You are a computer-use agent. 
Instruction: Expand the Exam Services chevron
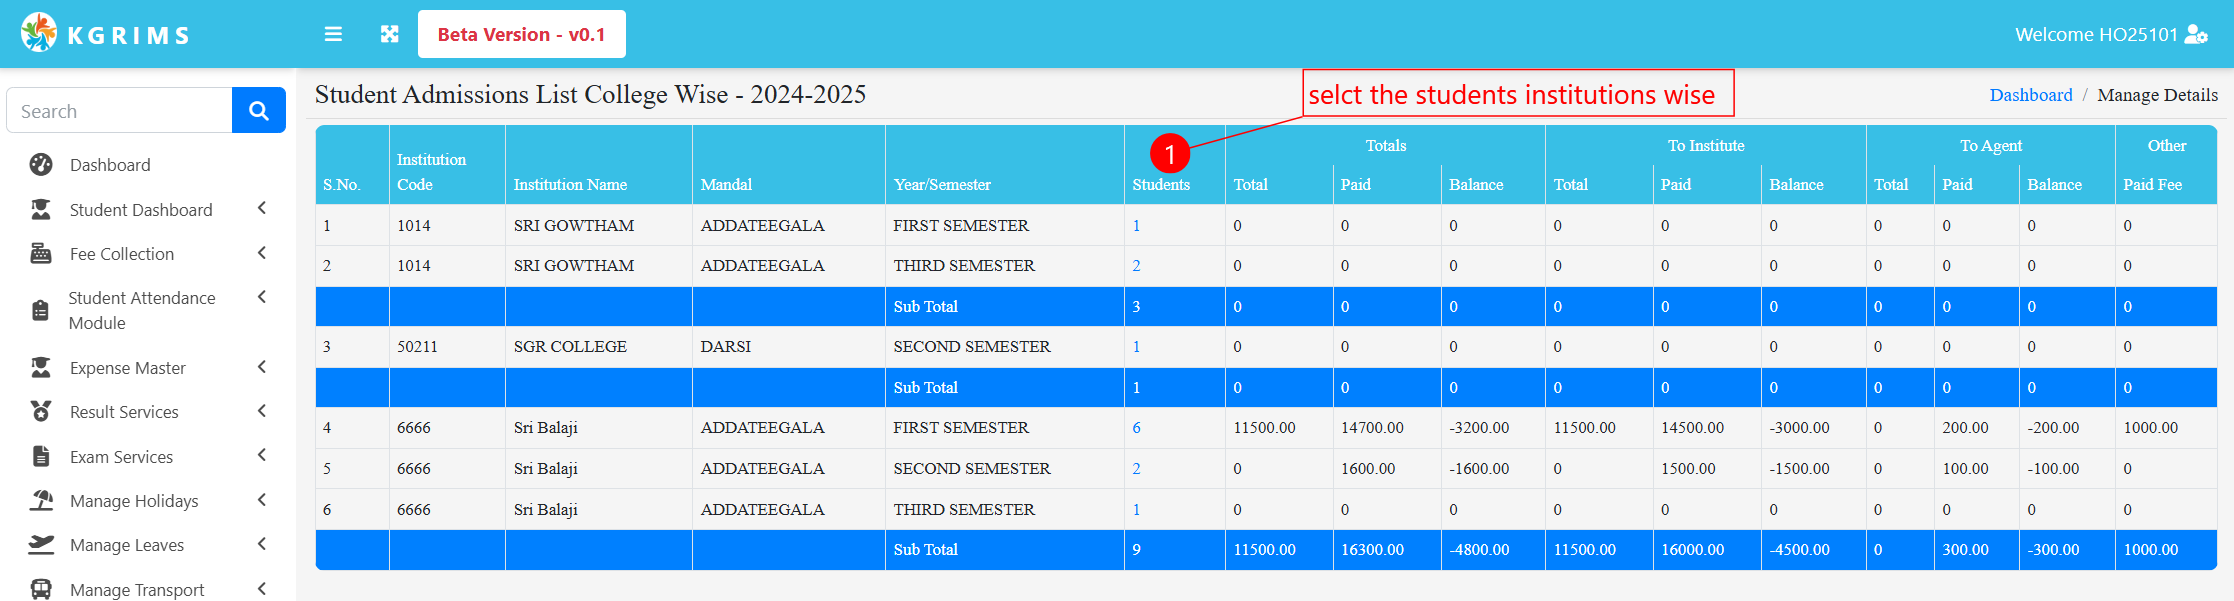[x=262, y=455]
